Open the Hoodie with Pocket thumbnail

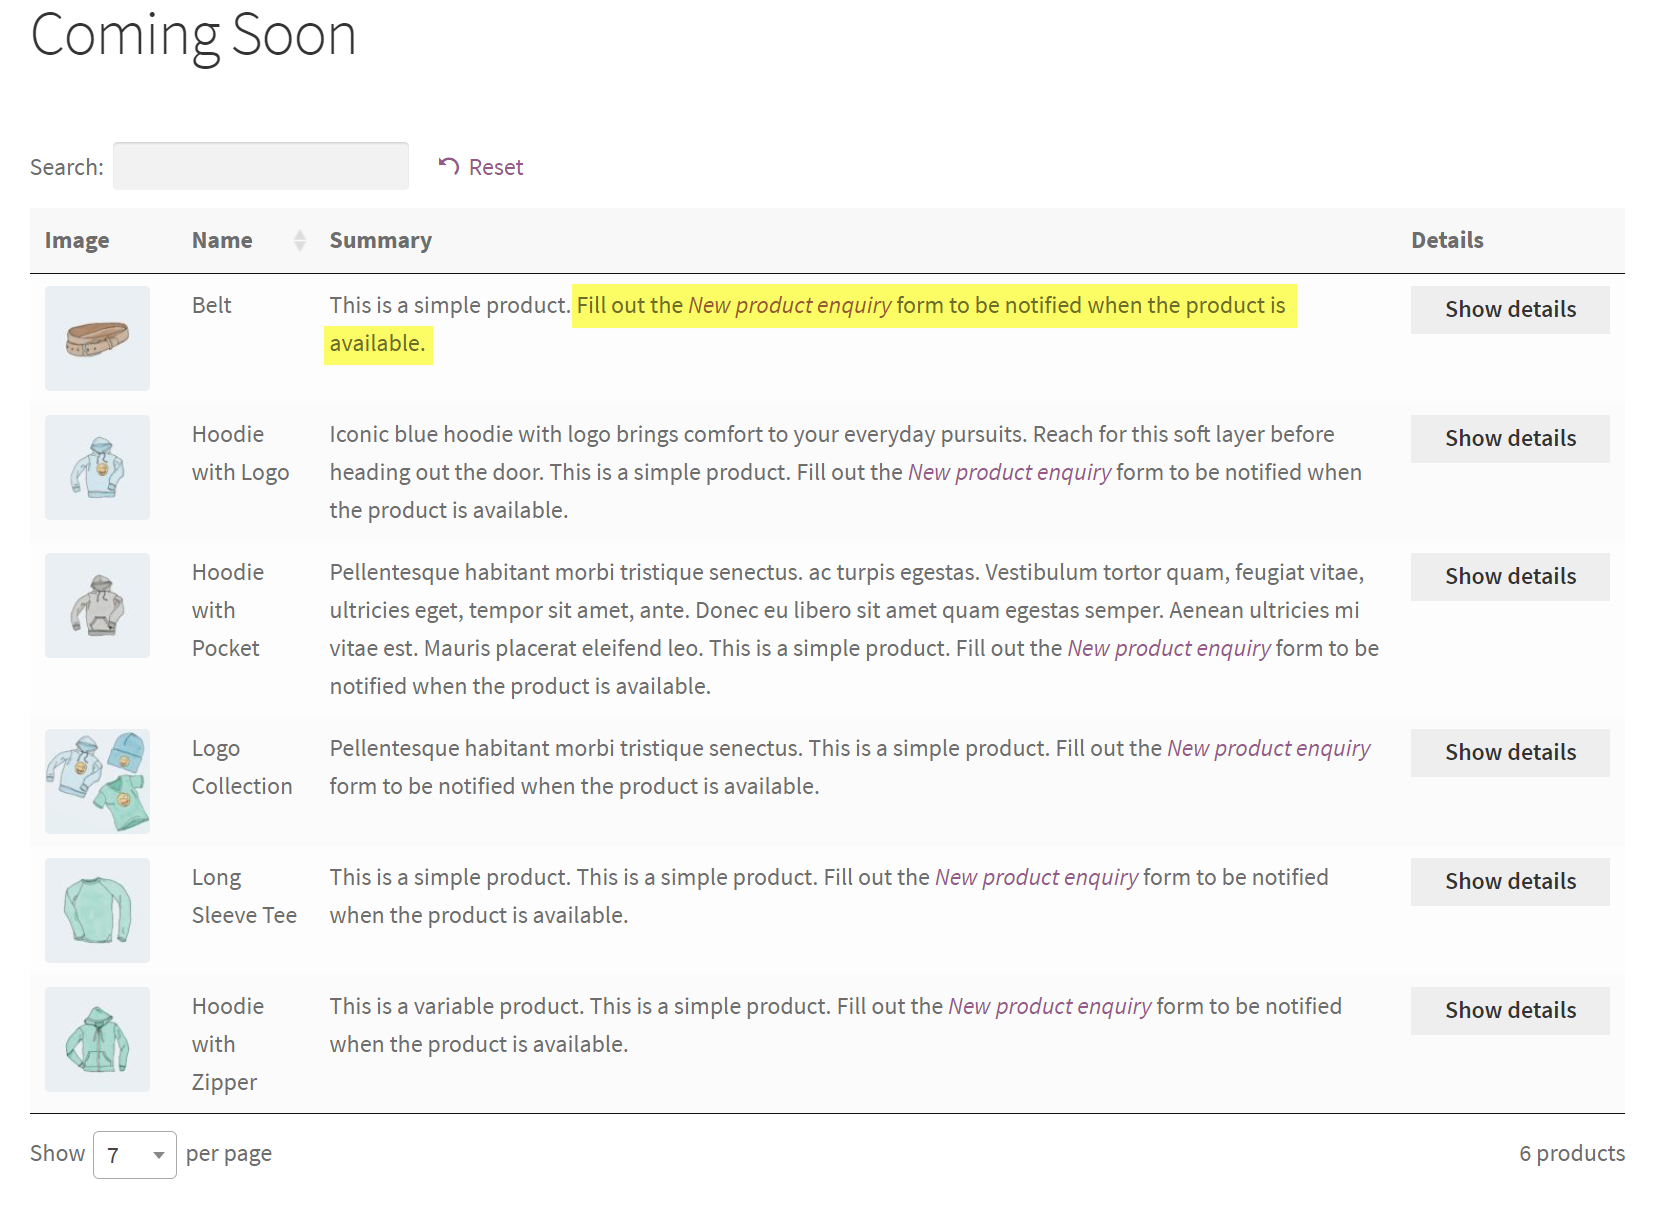97,606
